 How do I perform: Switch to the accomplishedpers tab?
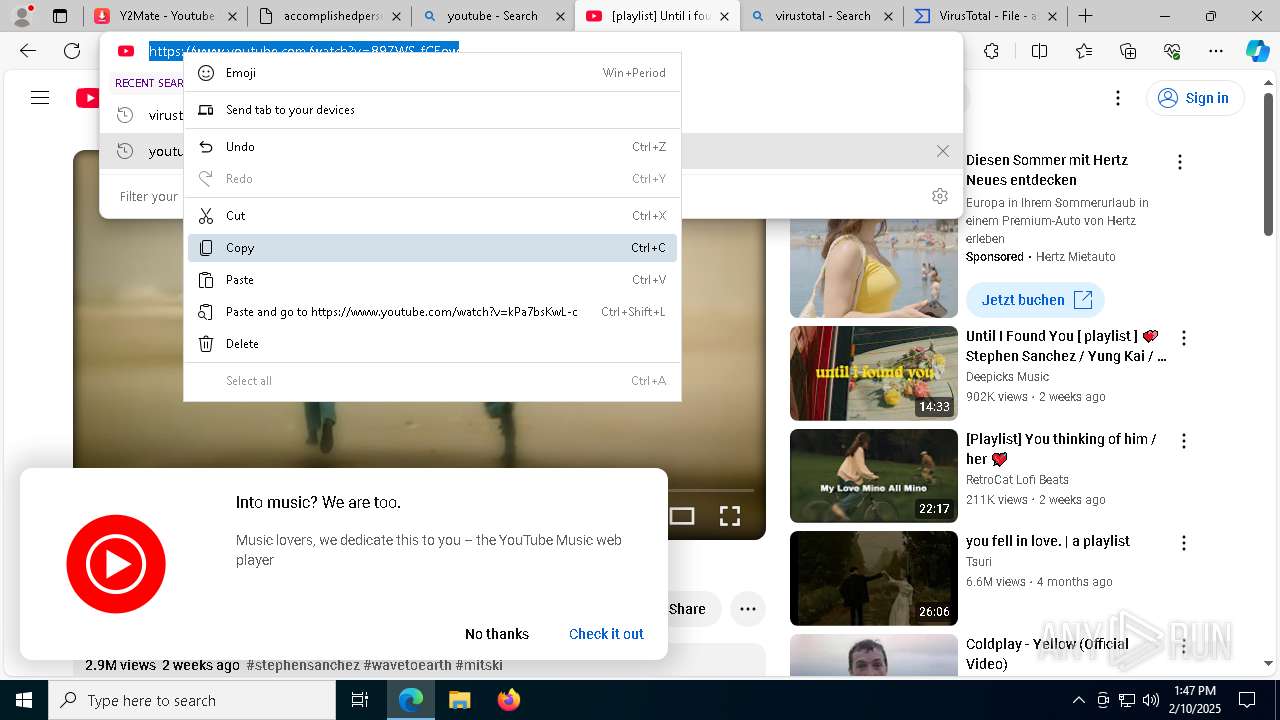tap(329, 16)
